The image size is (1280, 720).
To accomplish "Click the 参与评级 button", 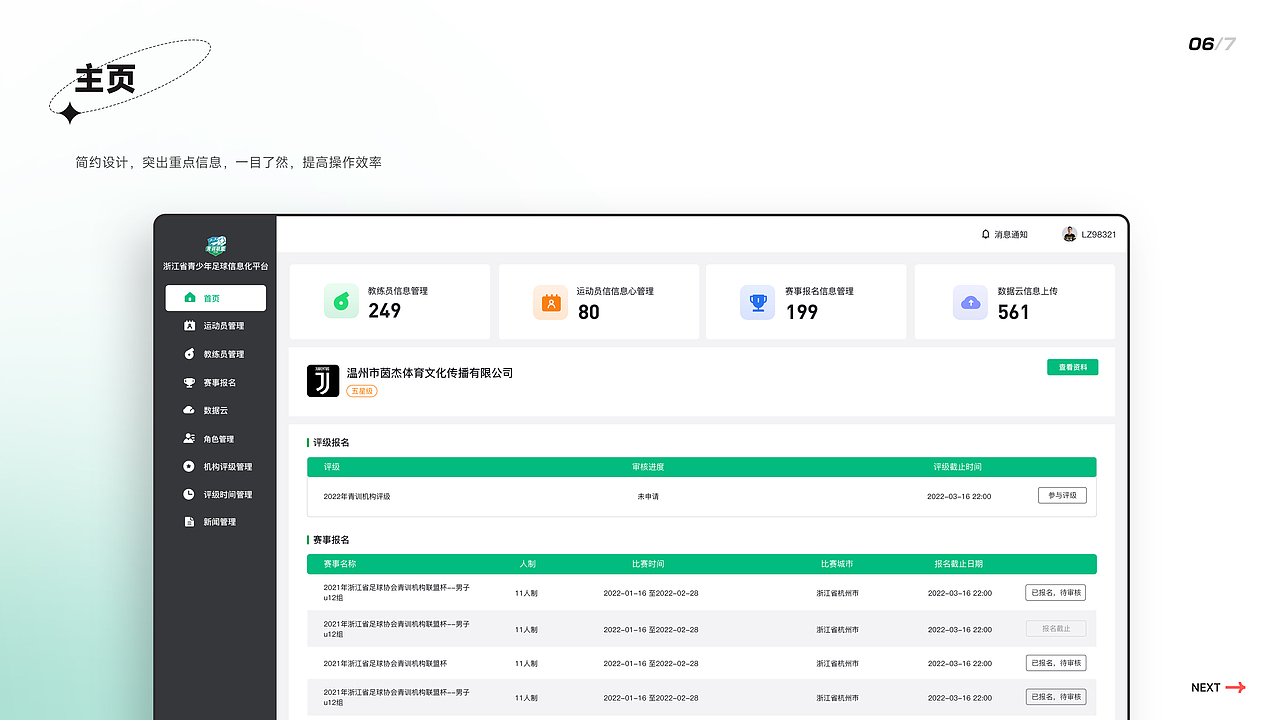I will 1062,495.
